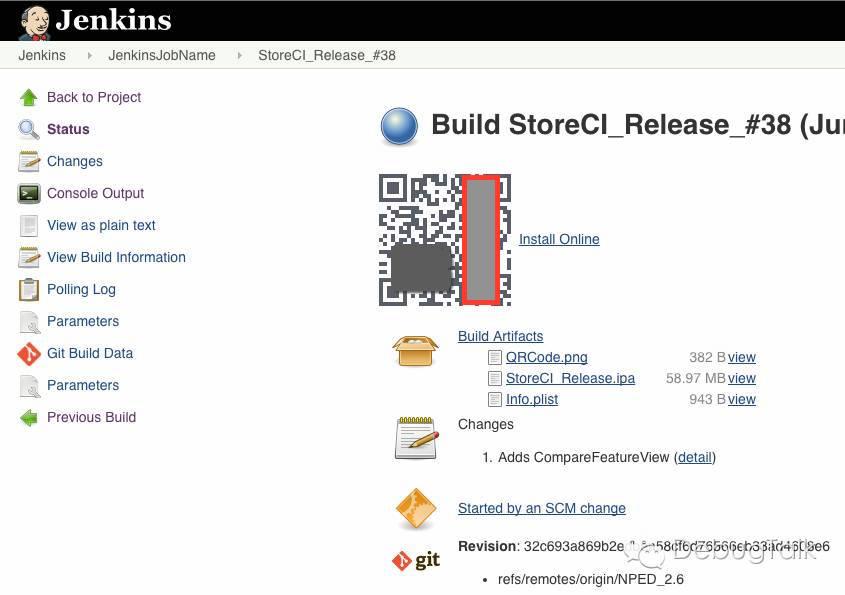
Task: Click Started by an SCM change link
Action: point(541,508)
